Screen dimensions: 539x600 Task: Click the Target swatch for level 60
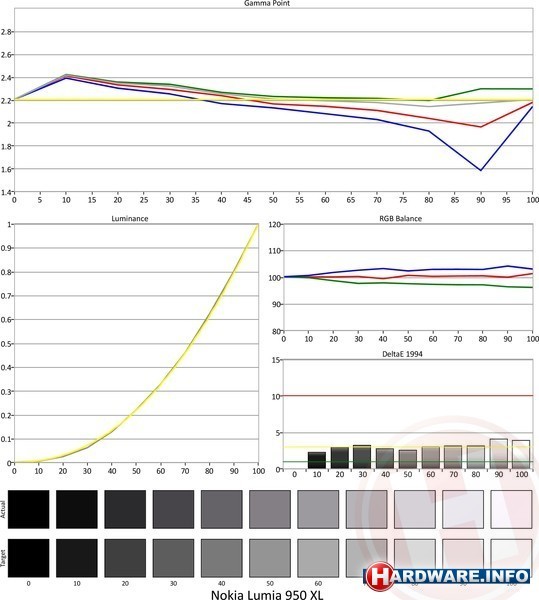tap(318, 558)
